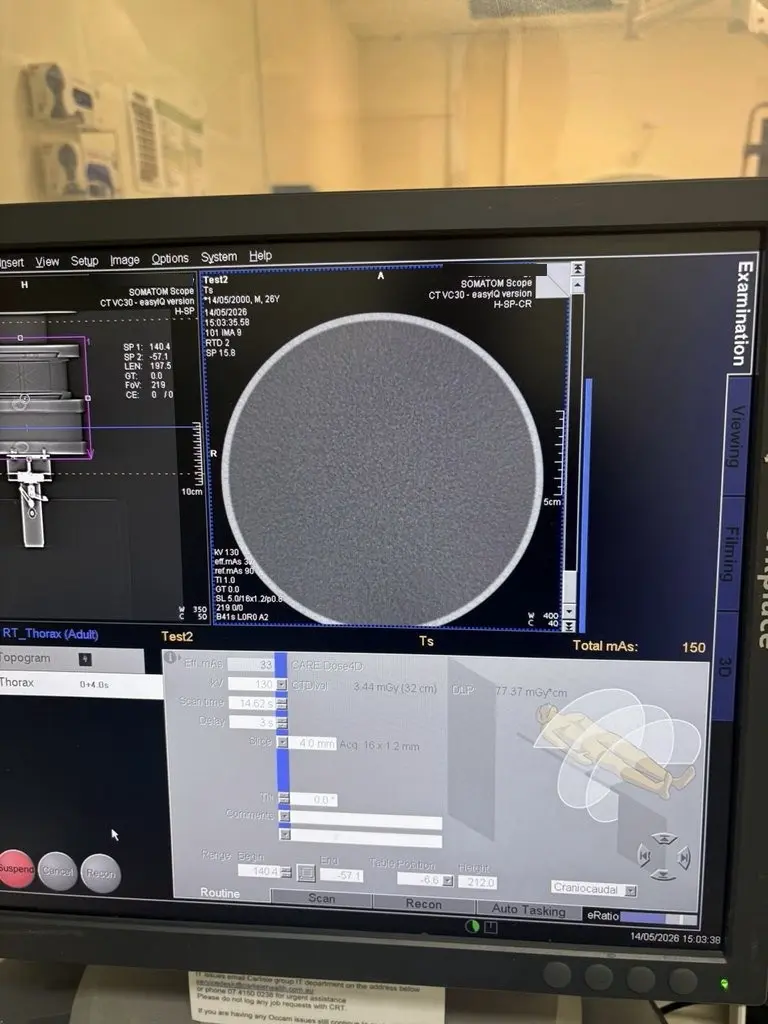The image size is (768, 1024).
Task: Switch to the Filming task card
Action: coord(731,554)
